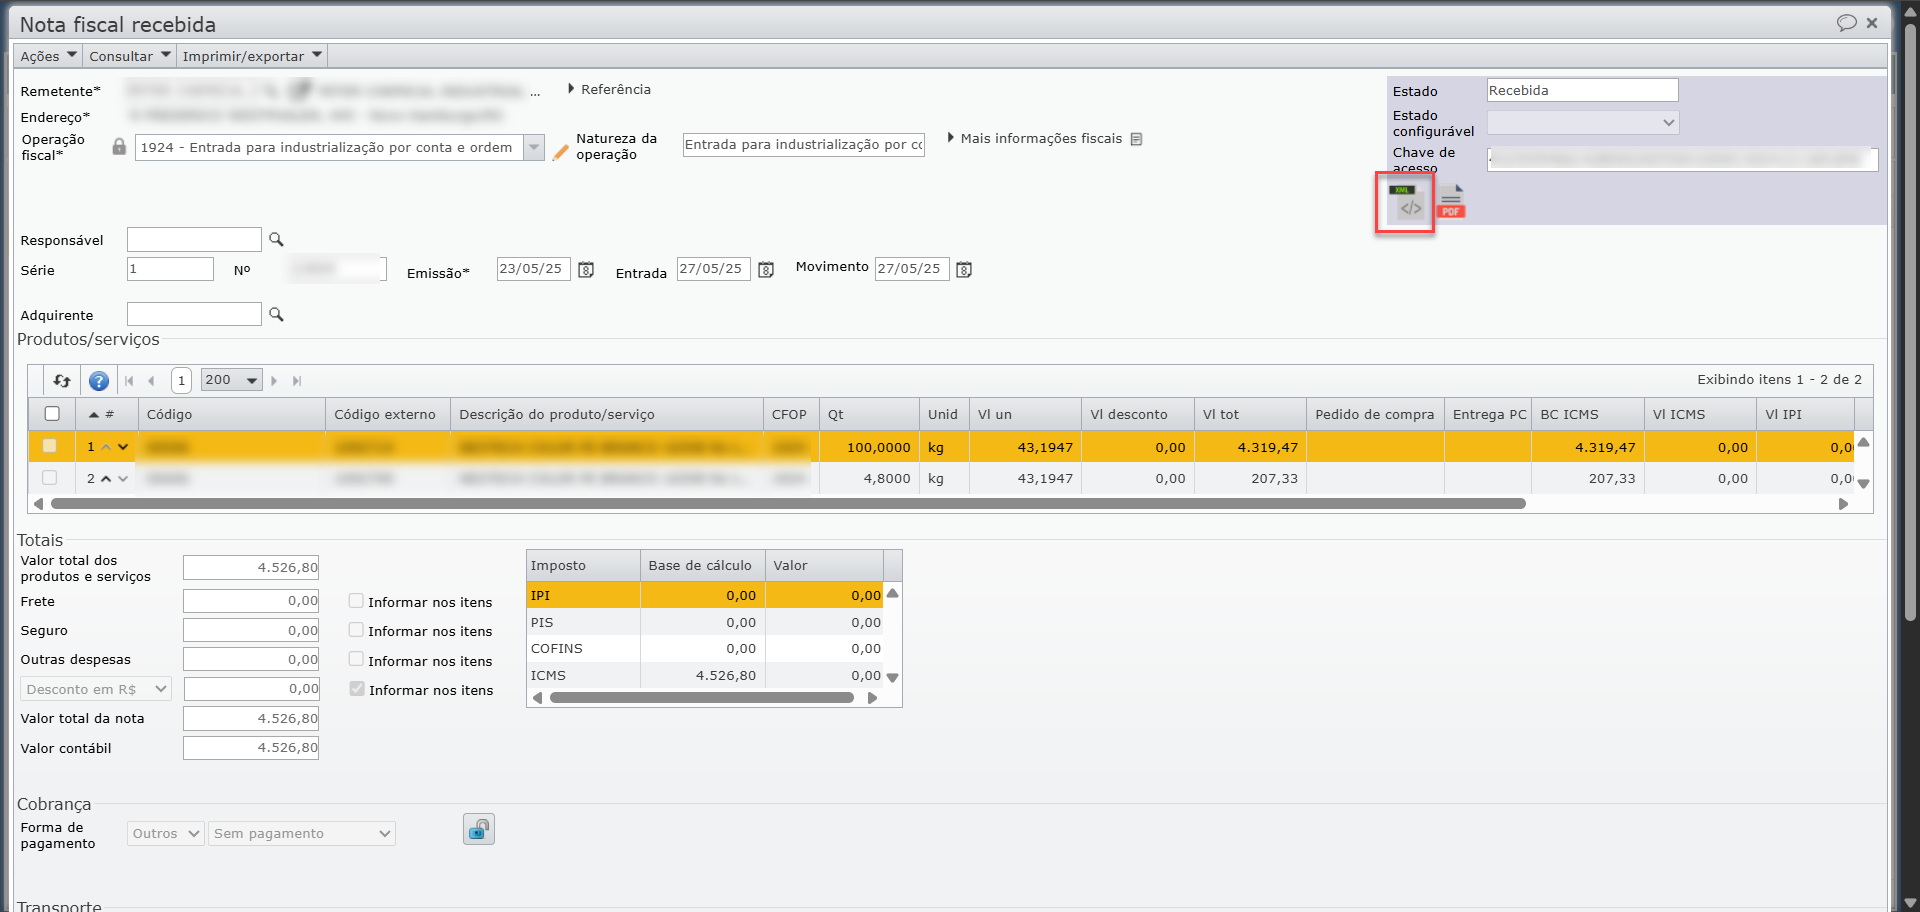Check the checkbox for item row 2
Viewport: 1920px width, 912px height.
(49, 479)
